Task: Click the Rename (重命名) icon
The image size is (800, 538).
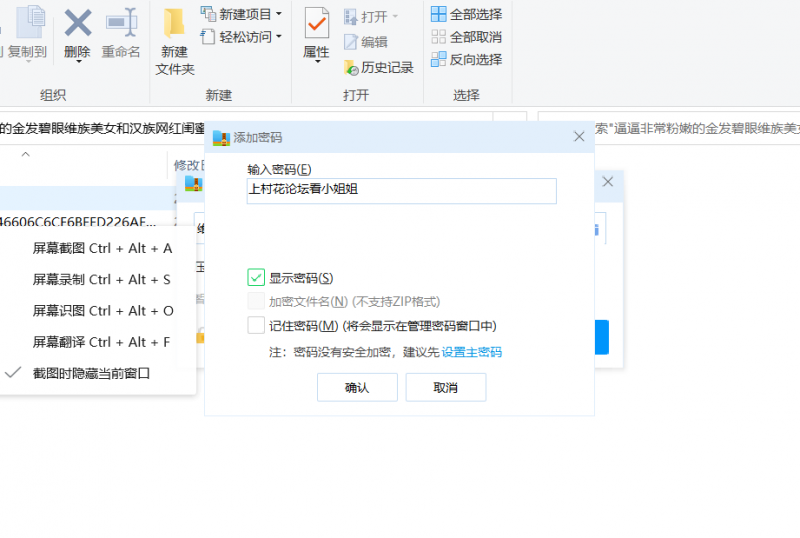Action: [x=121, y=23]
